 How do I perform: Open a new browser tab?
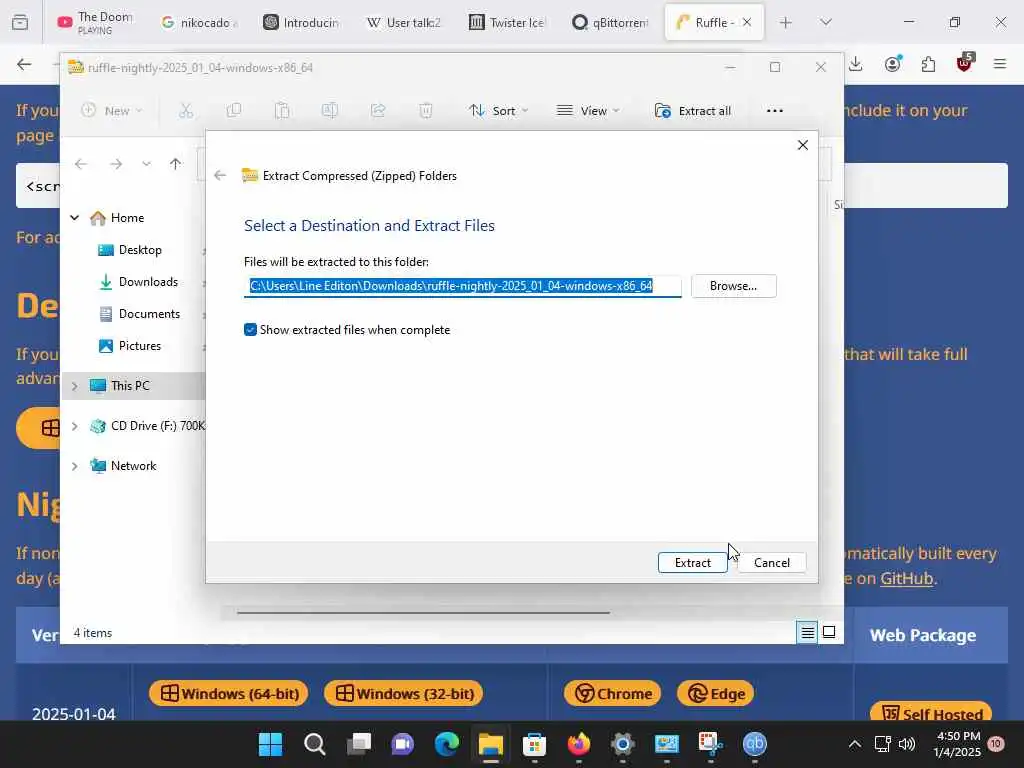click(x=786, y=22)
